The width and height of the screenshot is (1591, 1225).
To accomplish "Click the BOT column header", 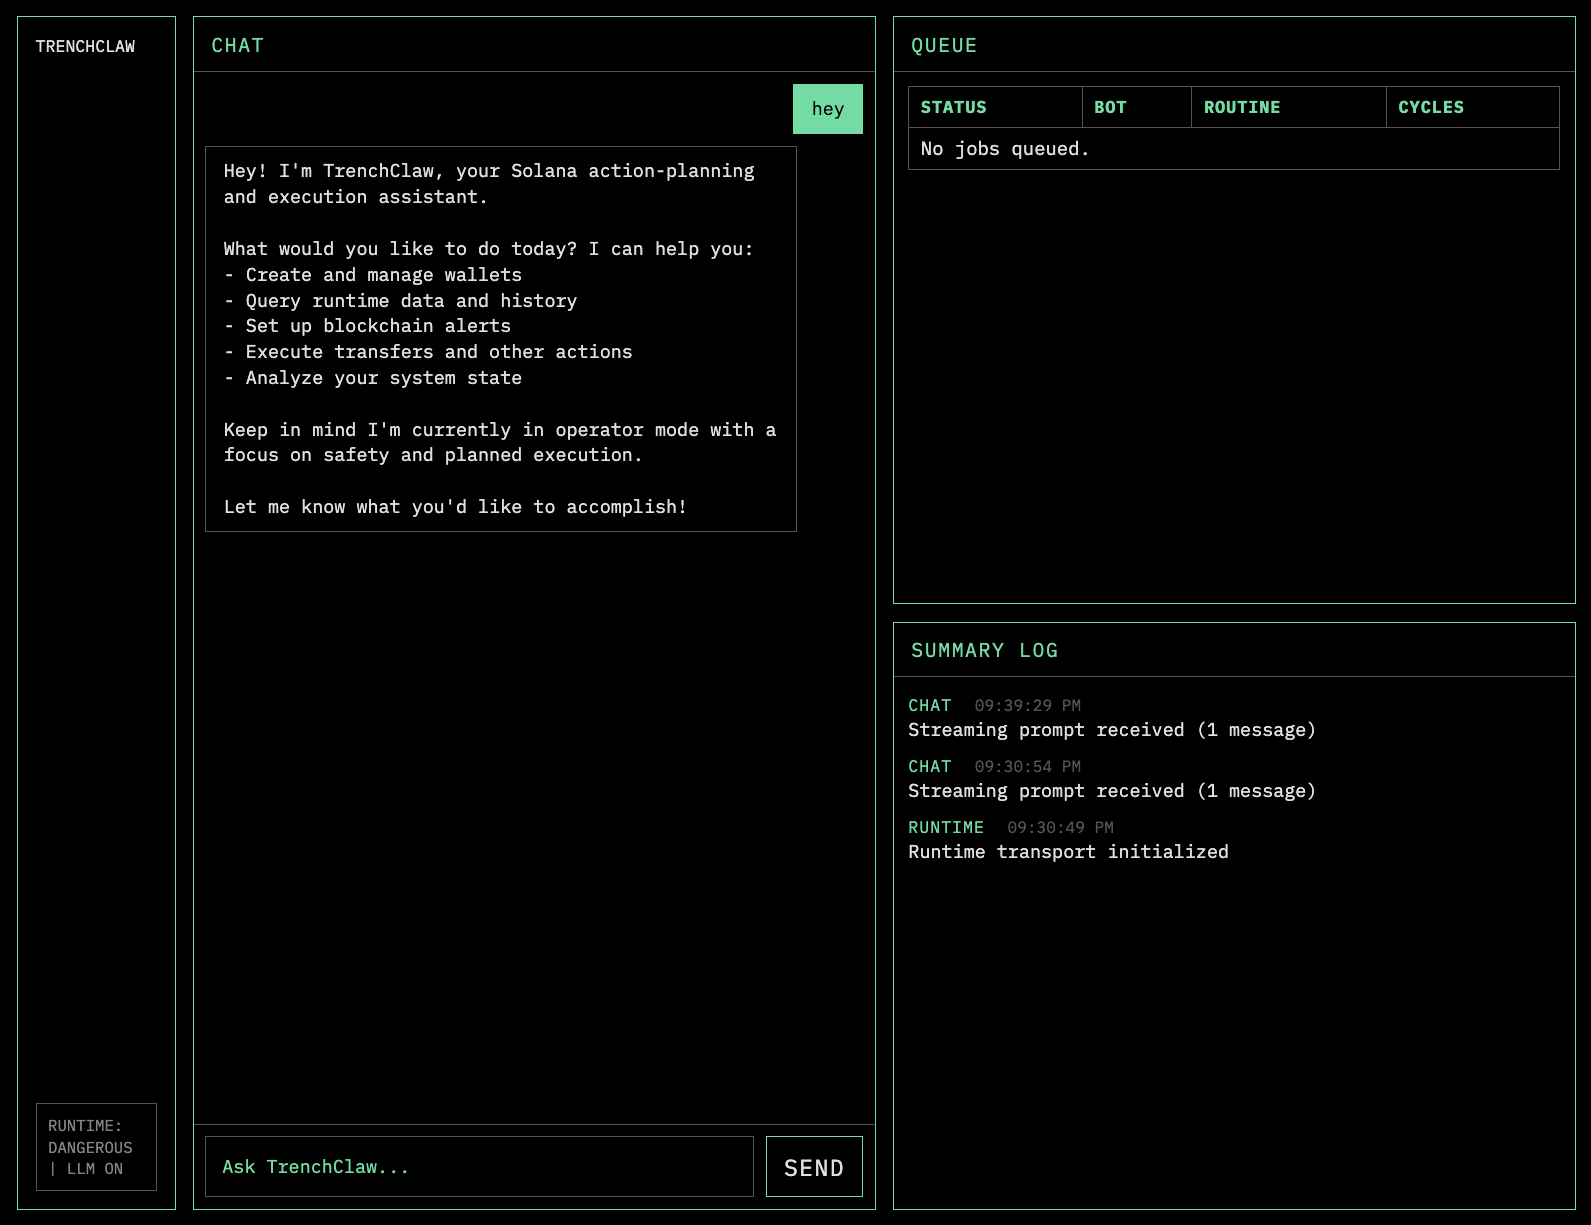I will [1137, 107].
